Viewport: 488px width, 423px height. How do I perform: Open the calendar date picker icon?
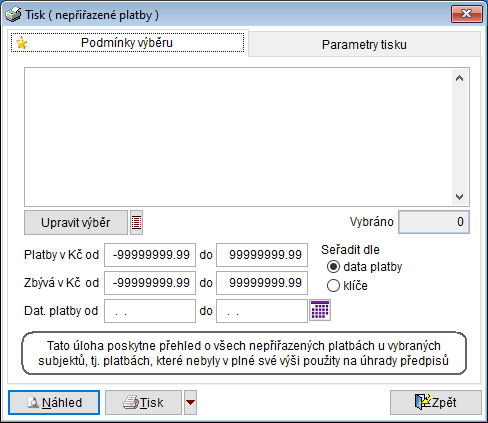tap(320, 310)
